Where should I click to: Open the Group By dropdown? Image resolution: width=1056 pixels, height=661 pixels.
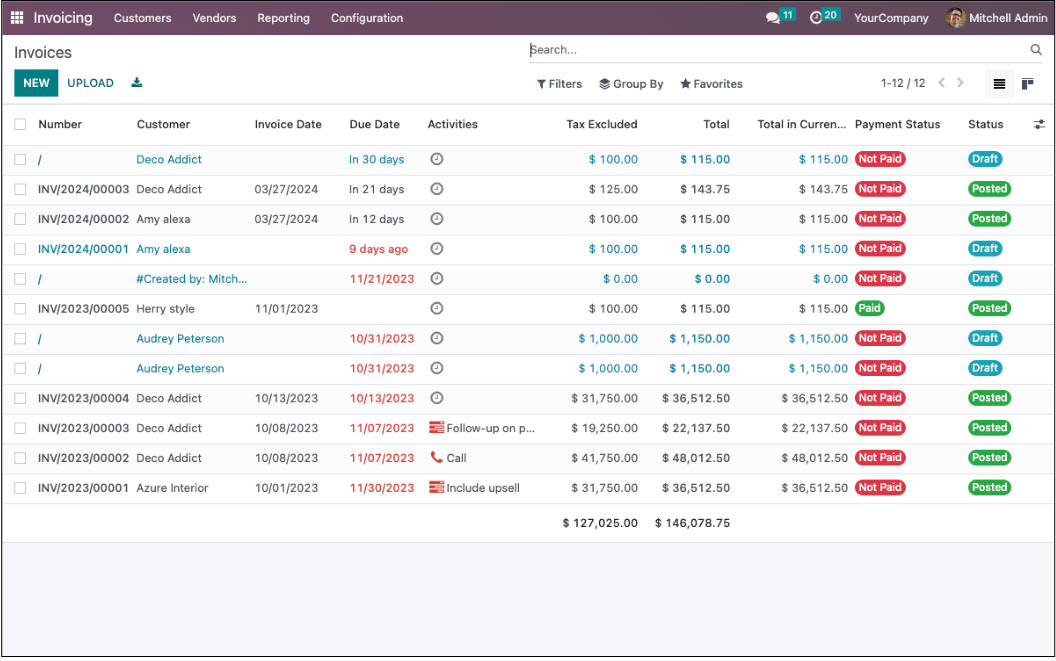[631, 84]
